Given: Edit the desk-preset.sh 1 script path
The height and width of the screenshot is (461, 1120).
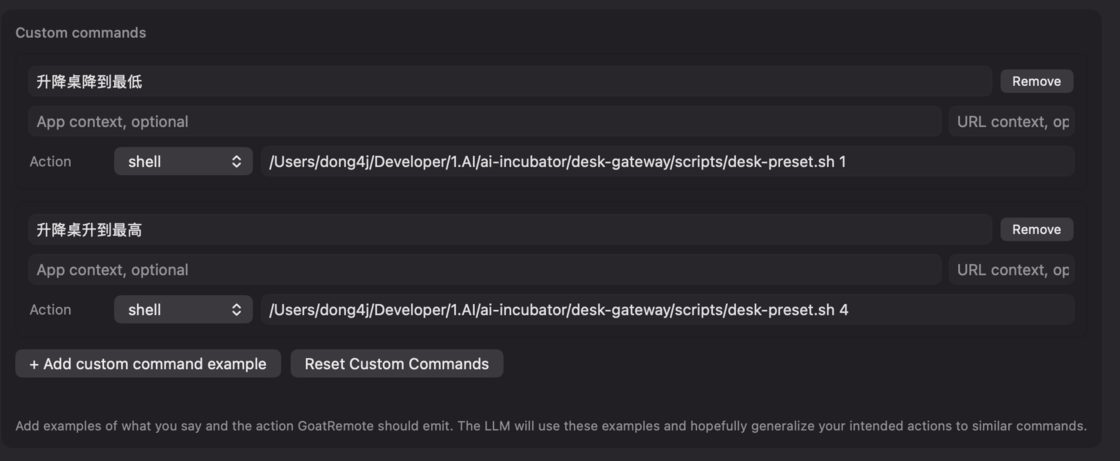Looking at the screenshot, I should (x=667, y=162).
